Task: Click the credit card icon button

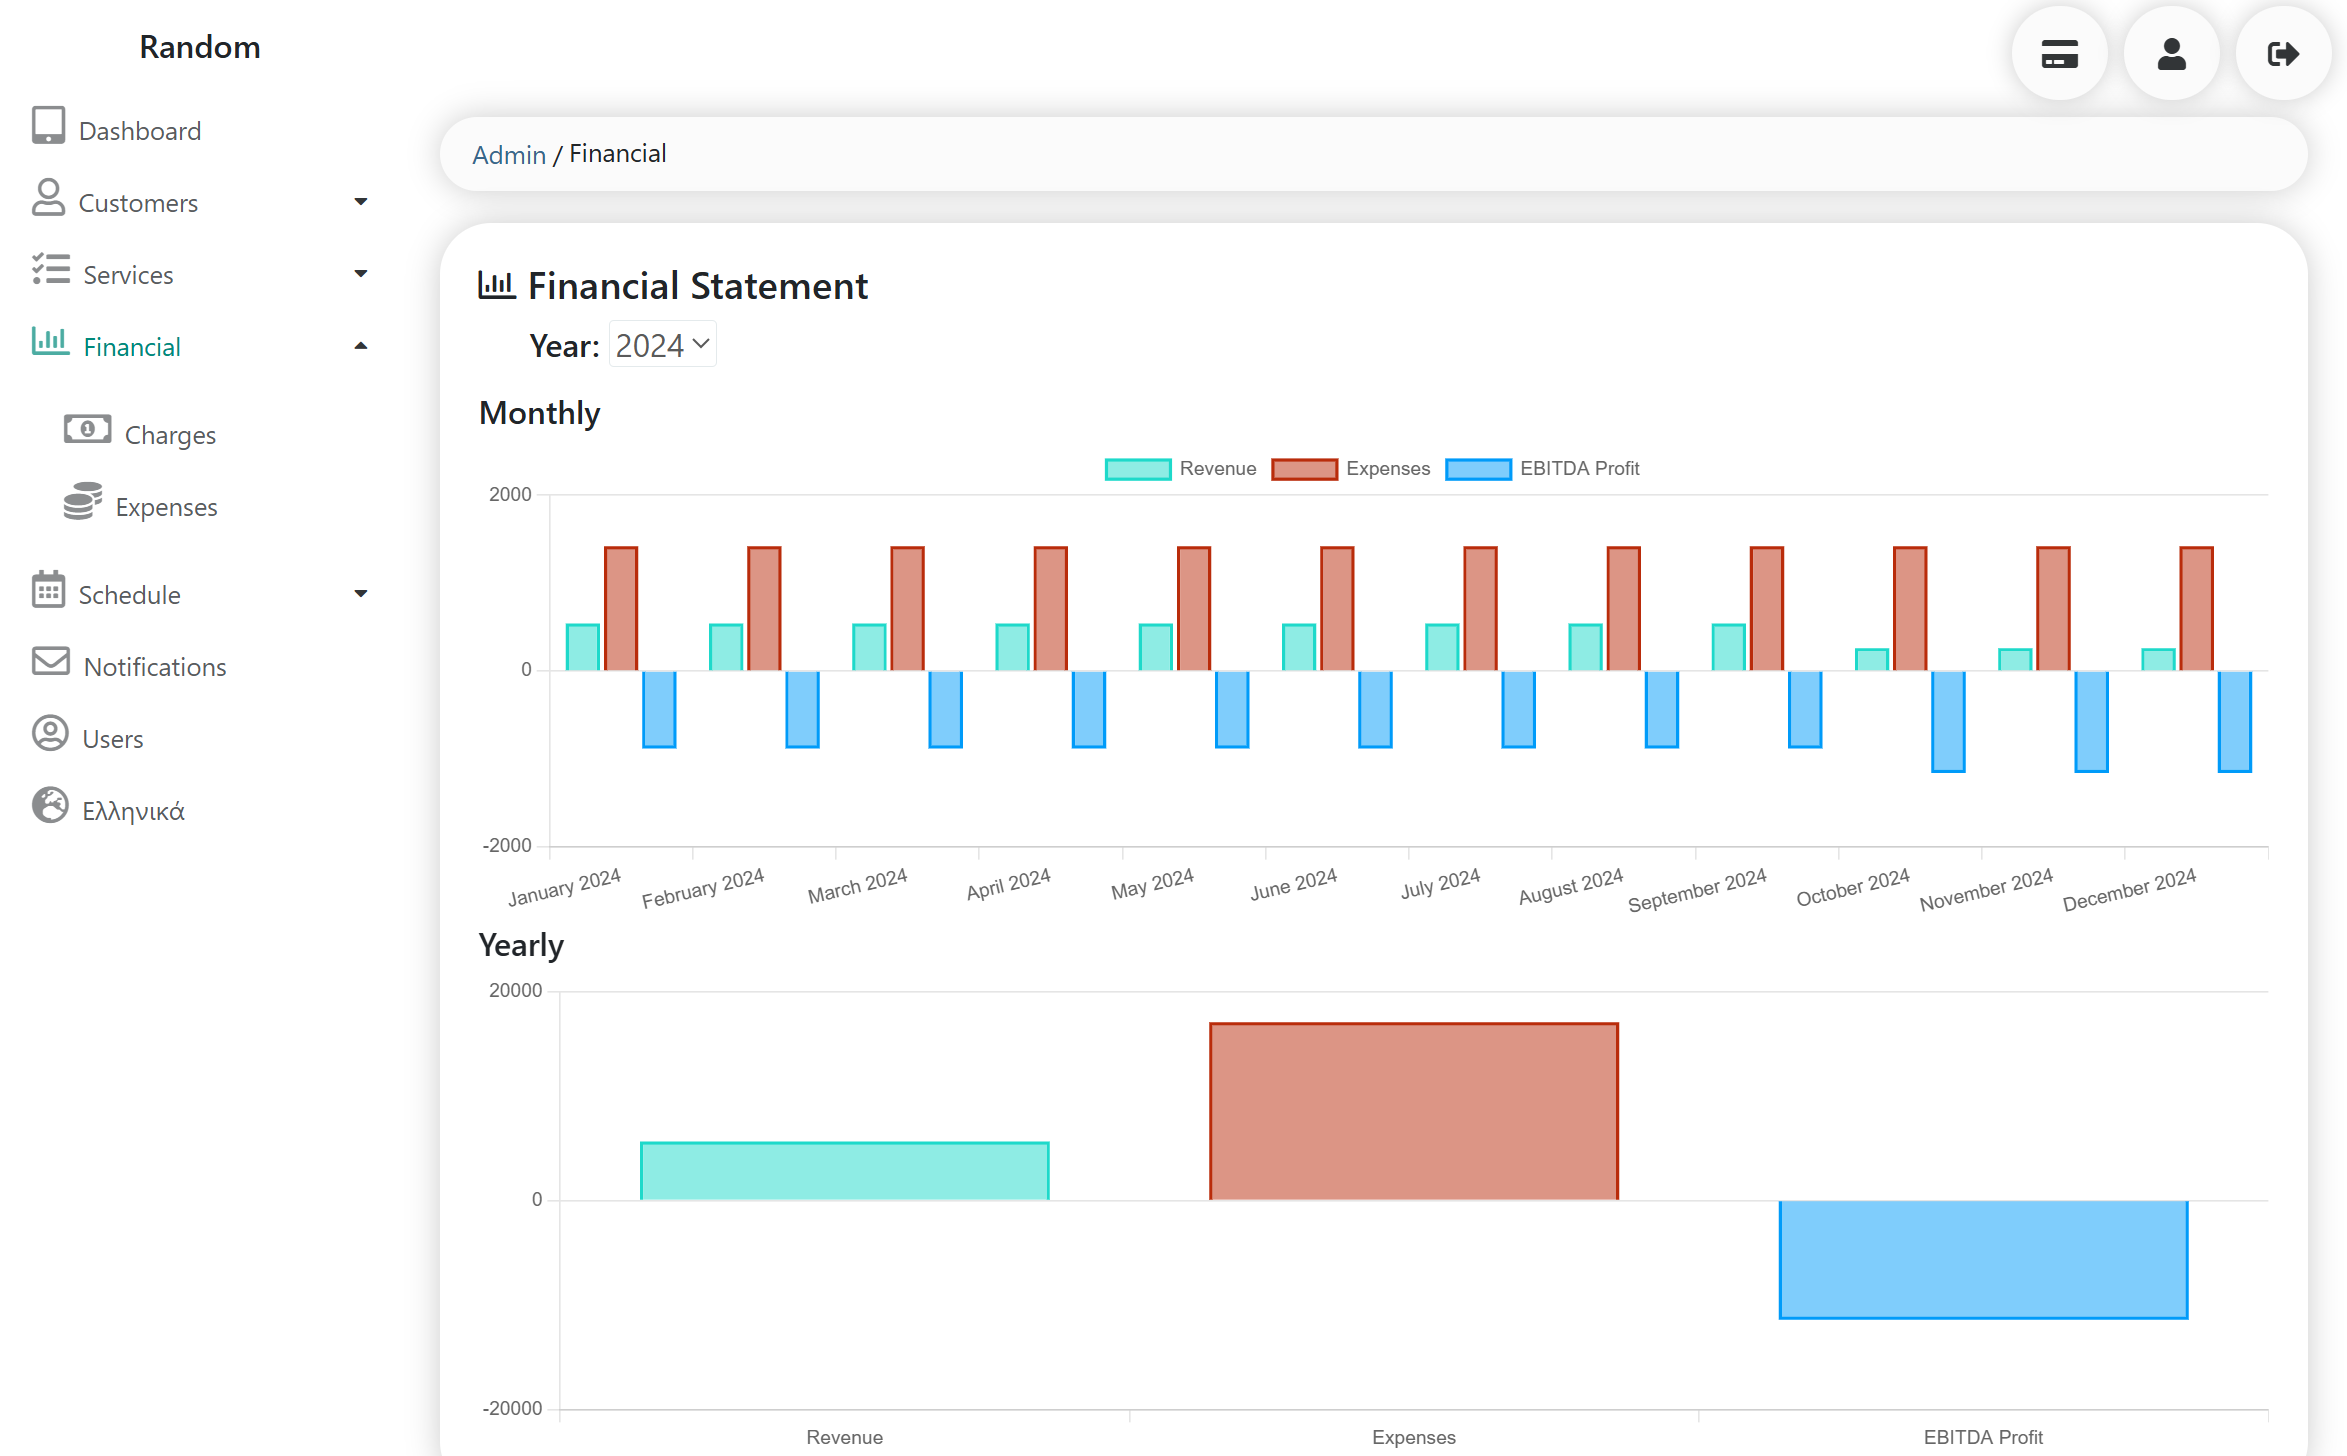Action: [2059, 54]
